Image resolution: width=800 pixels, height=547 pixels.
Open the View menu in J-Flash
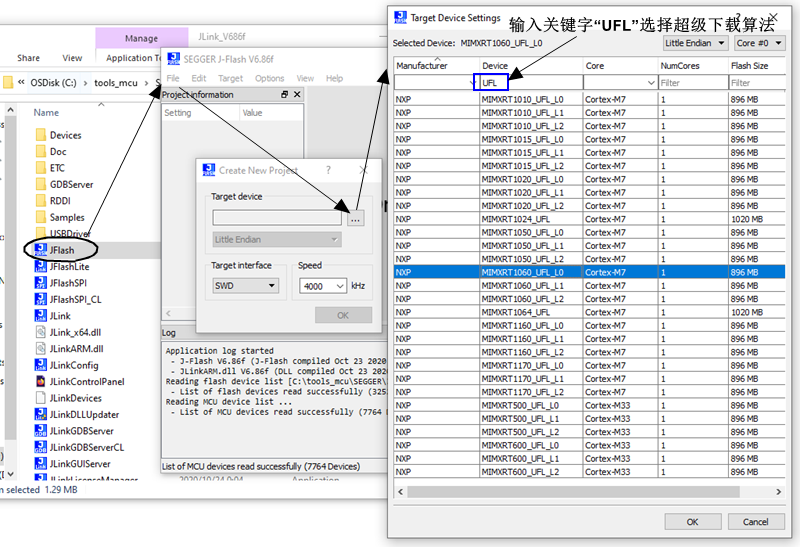point(305,78)
